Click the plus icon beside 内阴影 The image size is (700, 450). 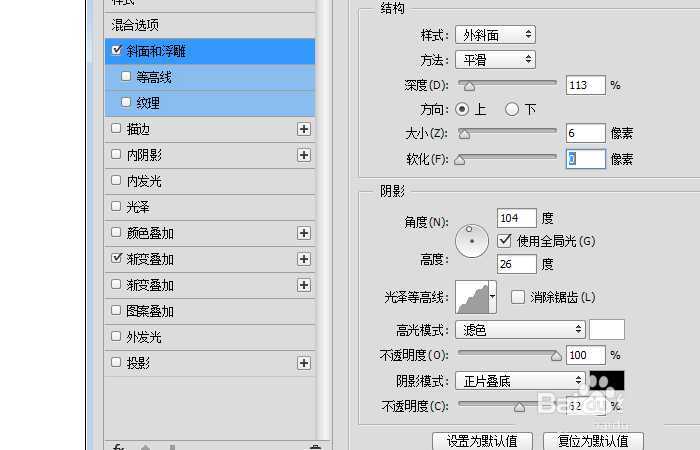point(304,155)
